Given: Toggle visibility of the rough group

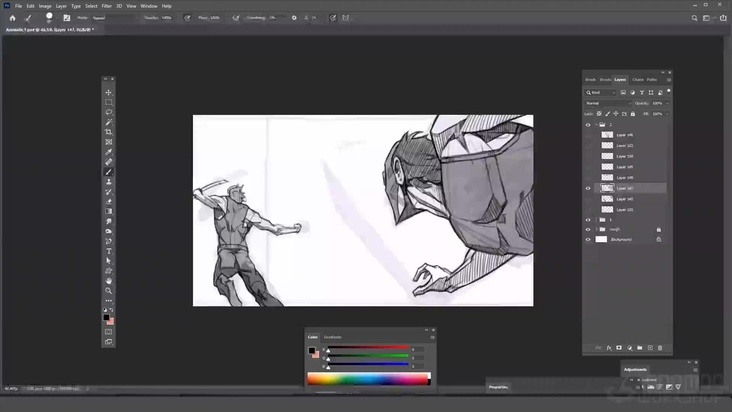Looking at the screenshot, I should 588,229.
